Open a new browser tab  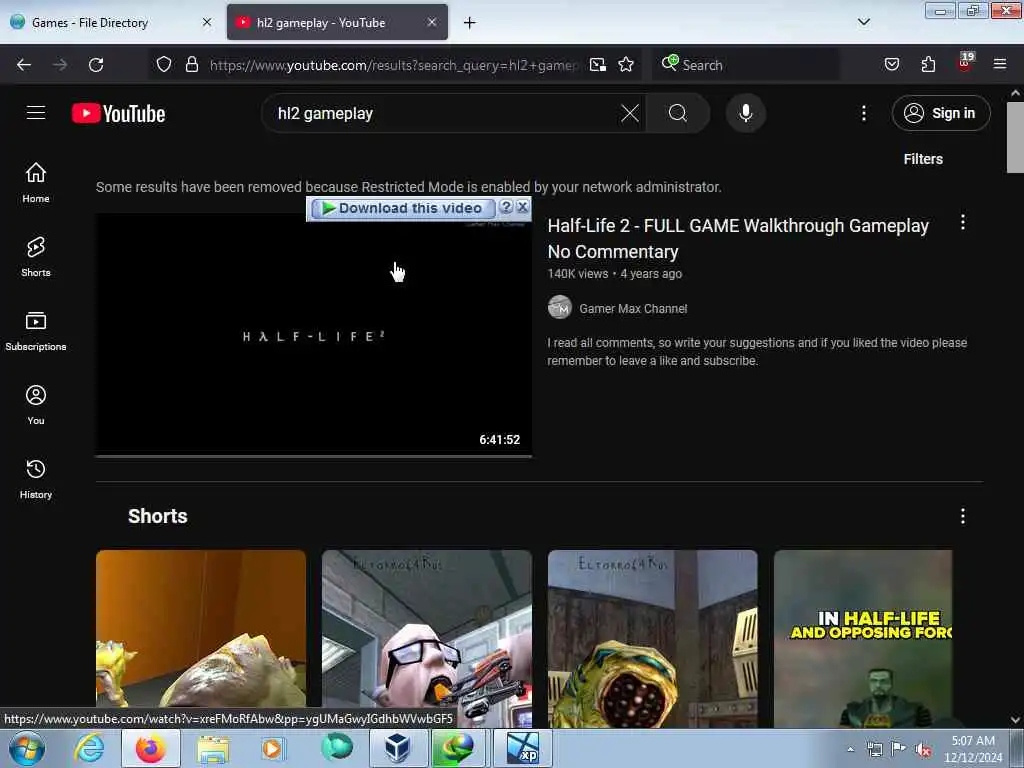[x=470, y=23]
